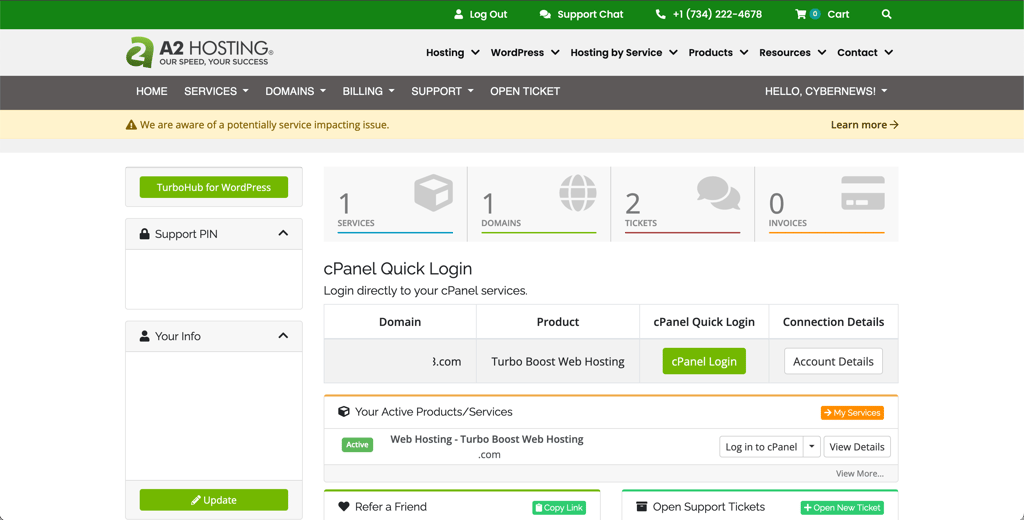Expand the Resources menu
The width and height of the screenshot is (1024, 520).
pyautogui.click(x=792, y=52)
